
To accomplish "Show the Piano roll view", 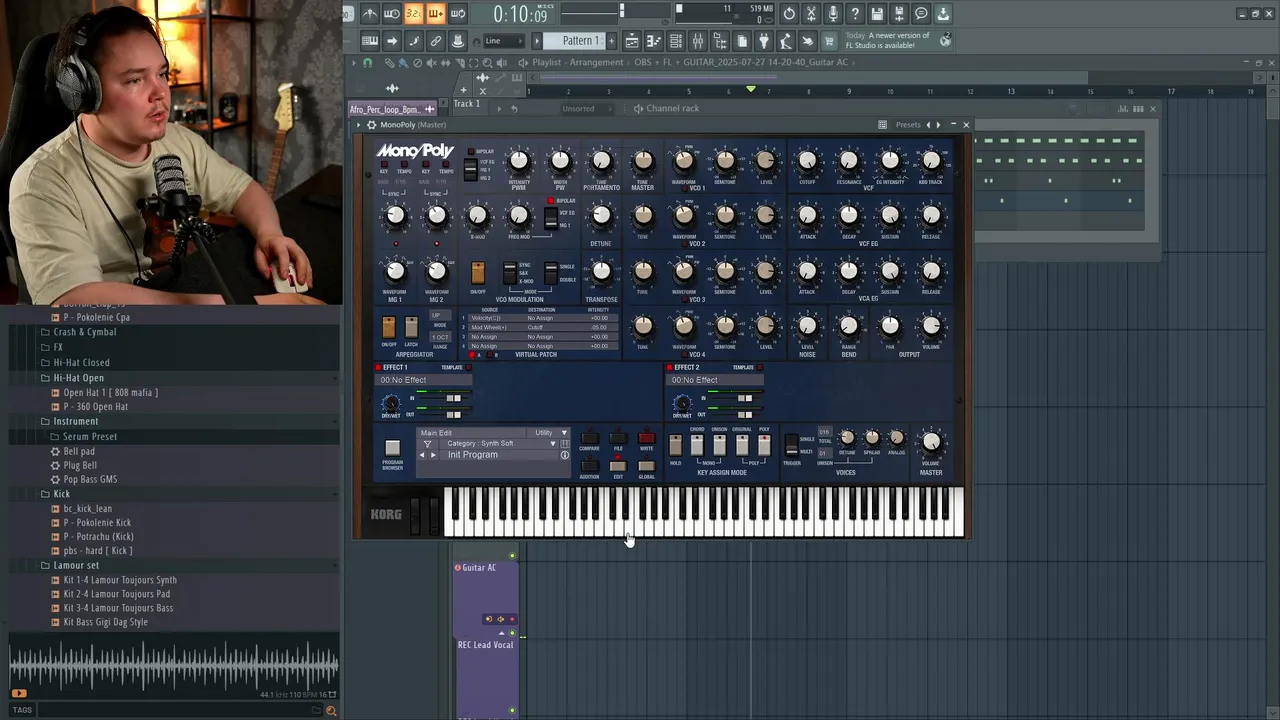I will (x=653, y=41).
